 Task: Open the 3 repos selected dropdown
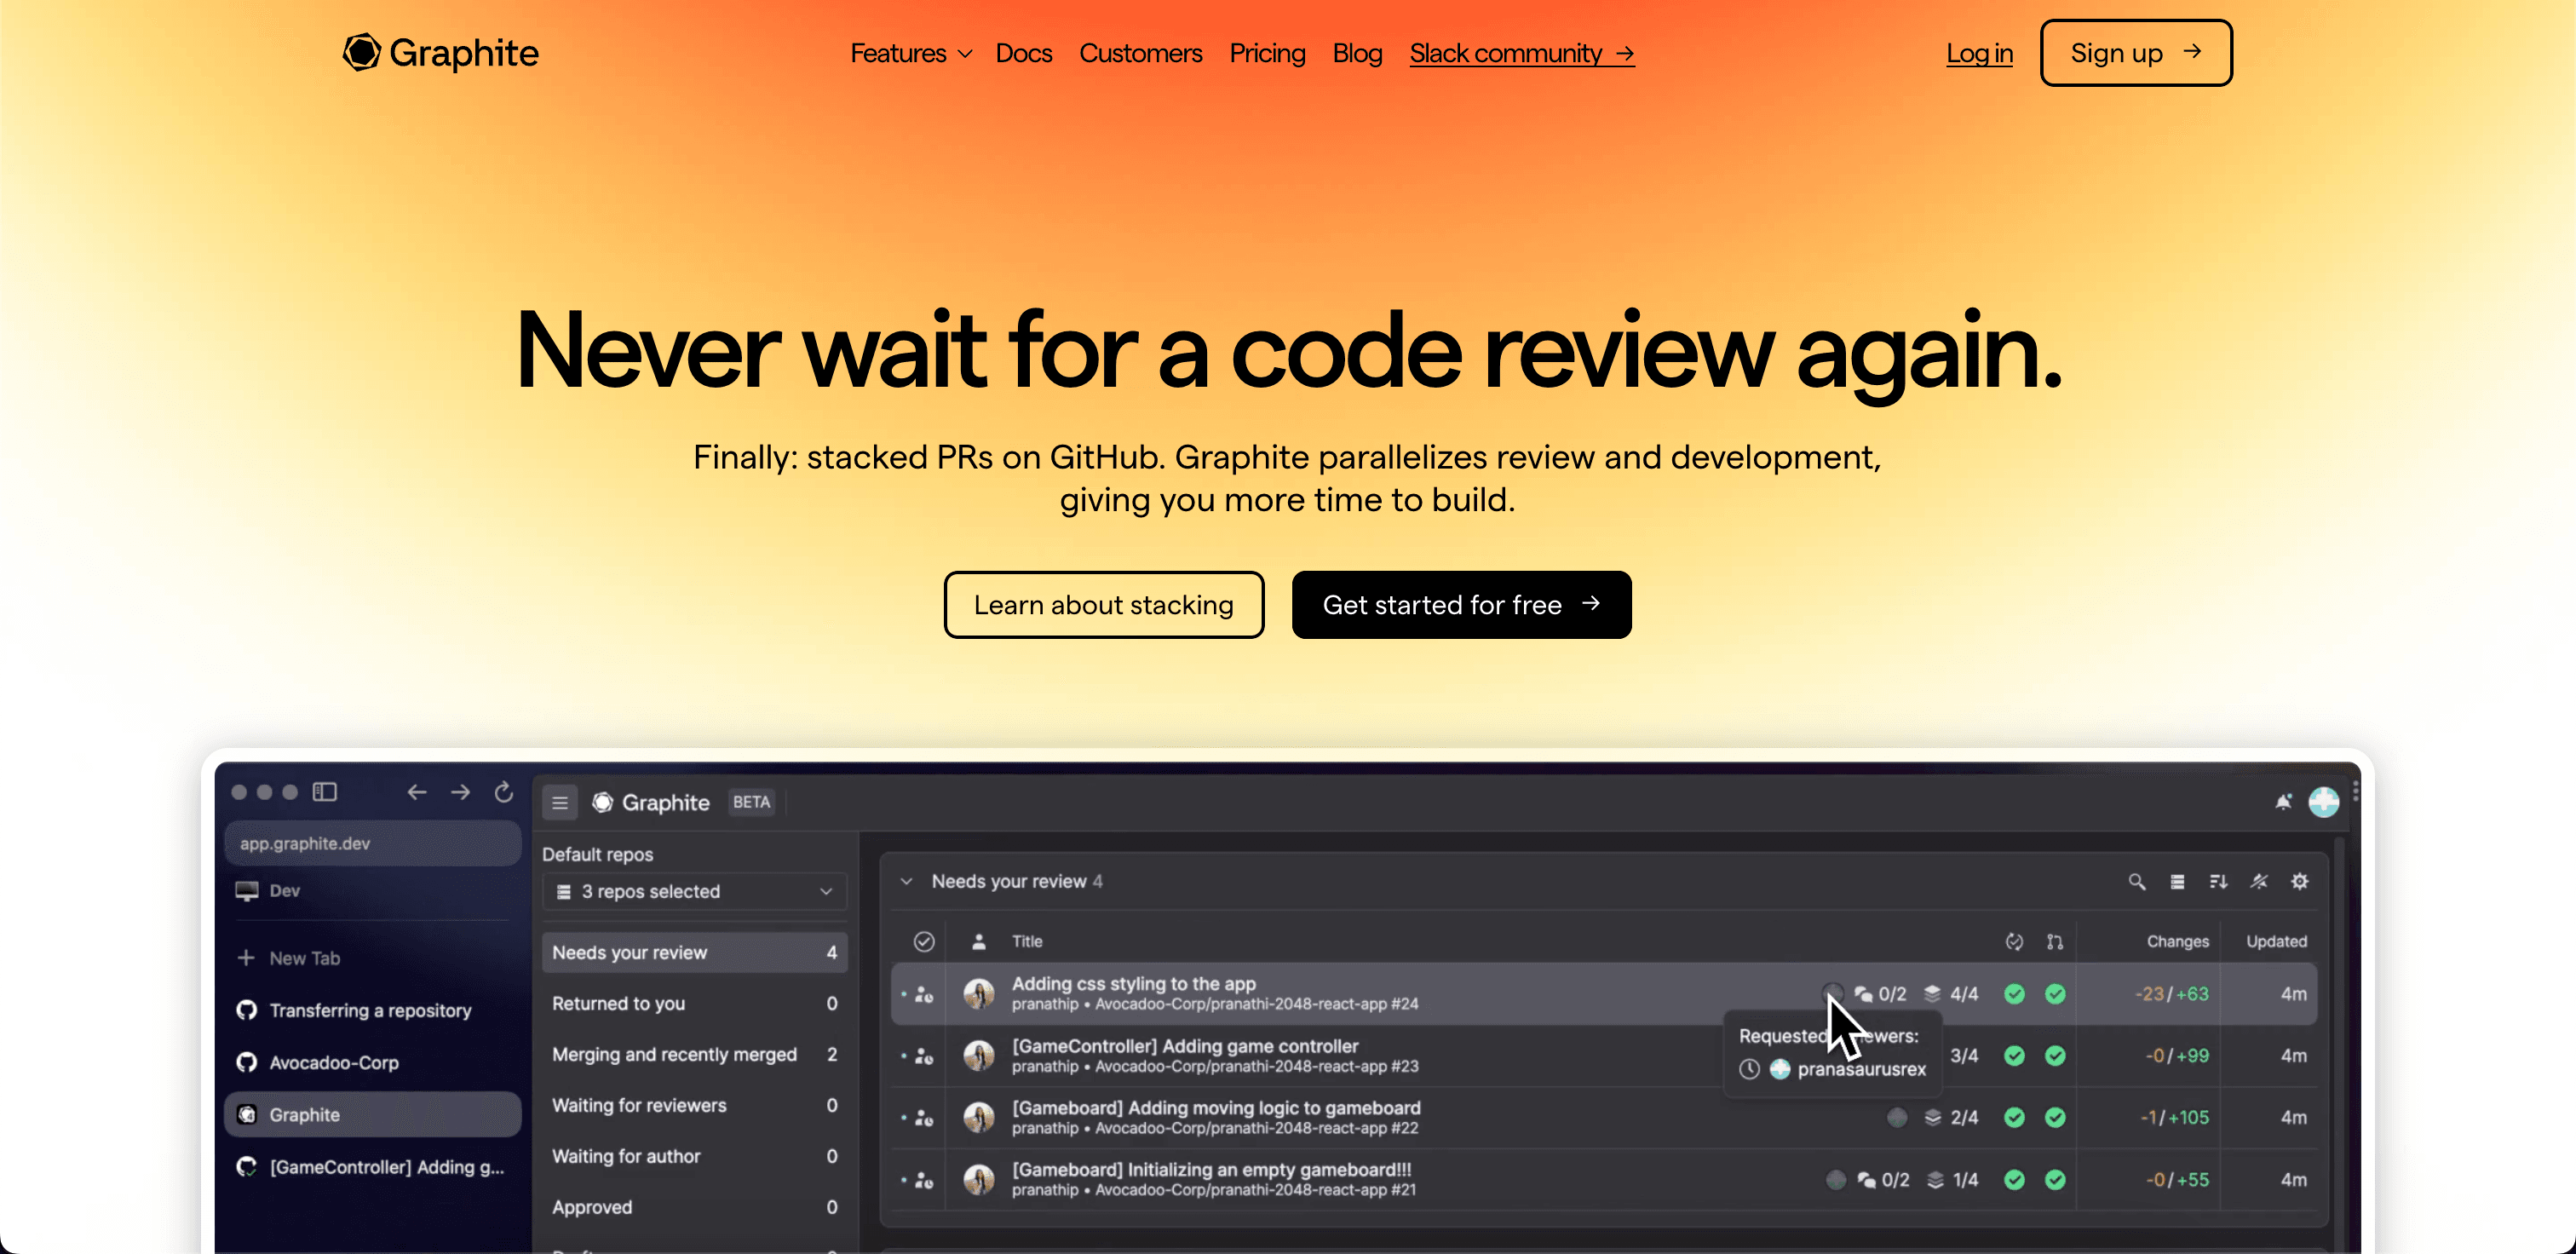[694, 891]
